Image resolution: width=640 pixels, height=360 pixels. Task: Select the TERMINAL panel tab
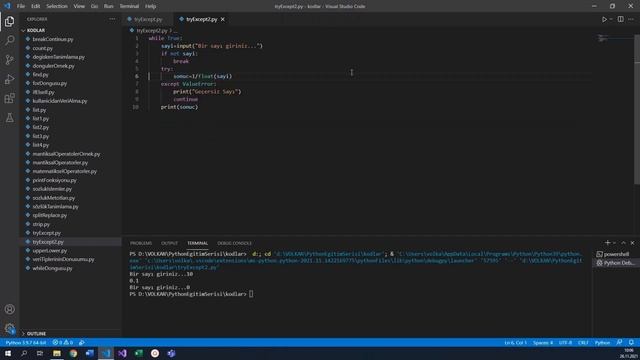(198, 243)
